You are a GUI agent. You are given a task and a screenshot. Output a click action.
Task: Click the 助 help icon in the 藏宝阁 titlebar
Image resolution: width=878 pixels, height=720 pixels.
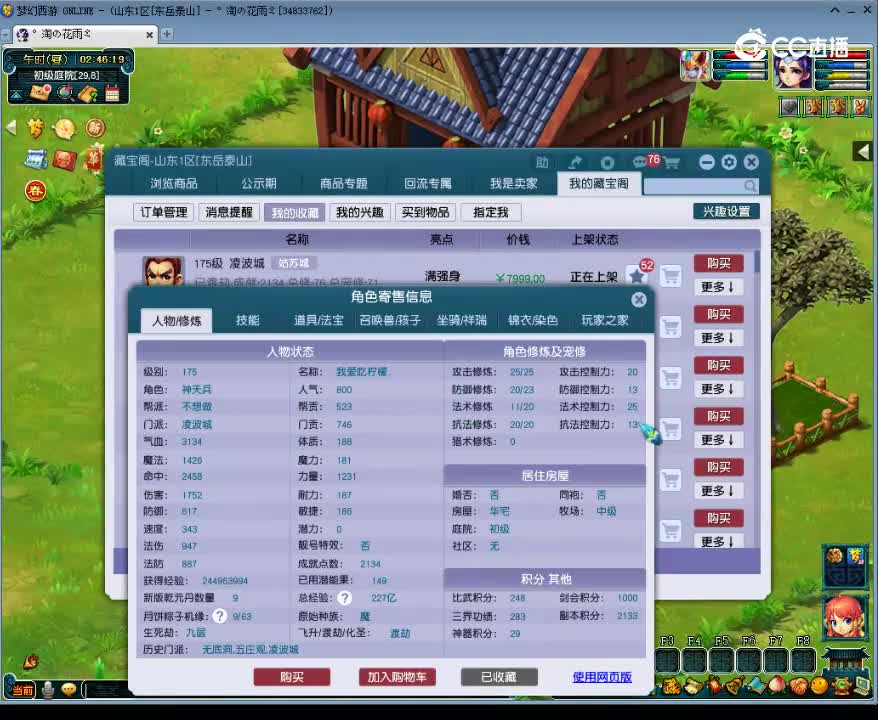click(540, 160)
